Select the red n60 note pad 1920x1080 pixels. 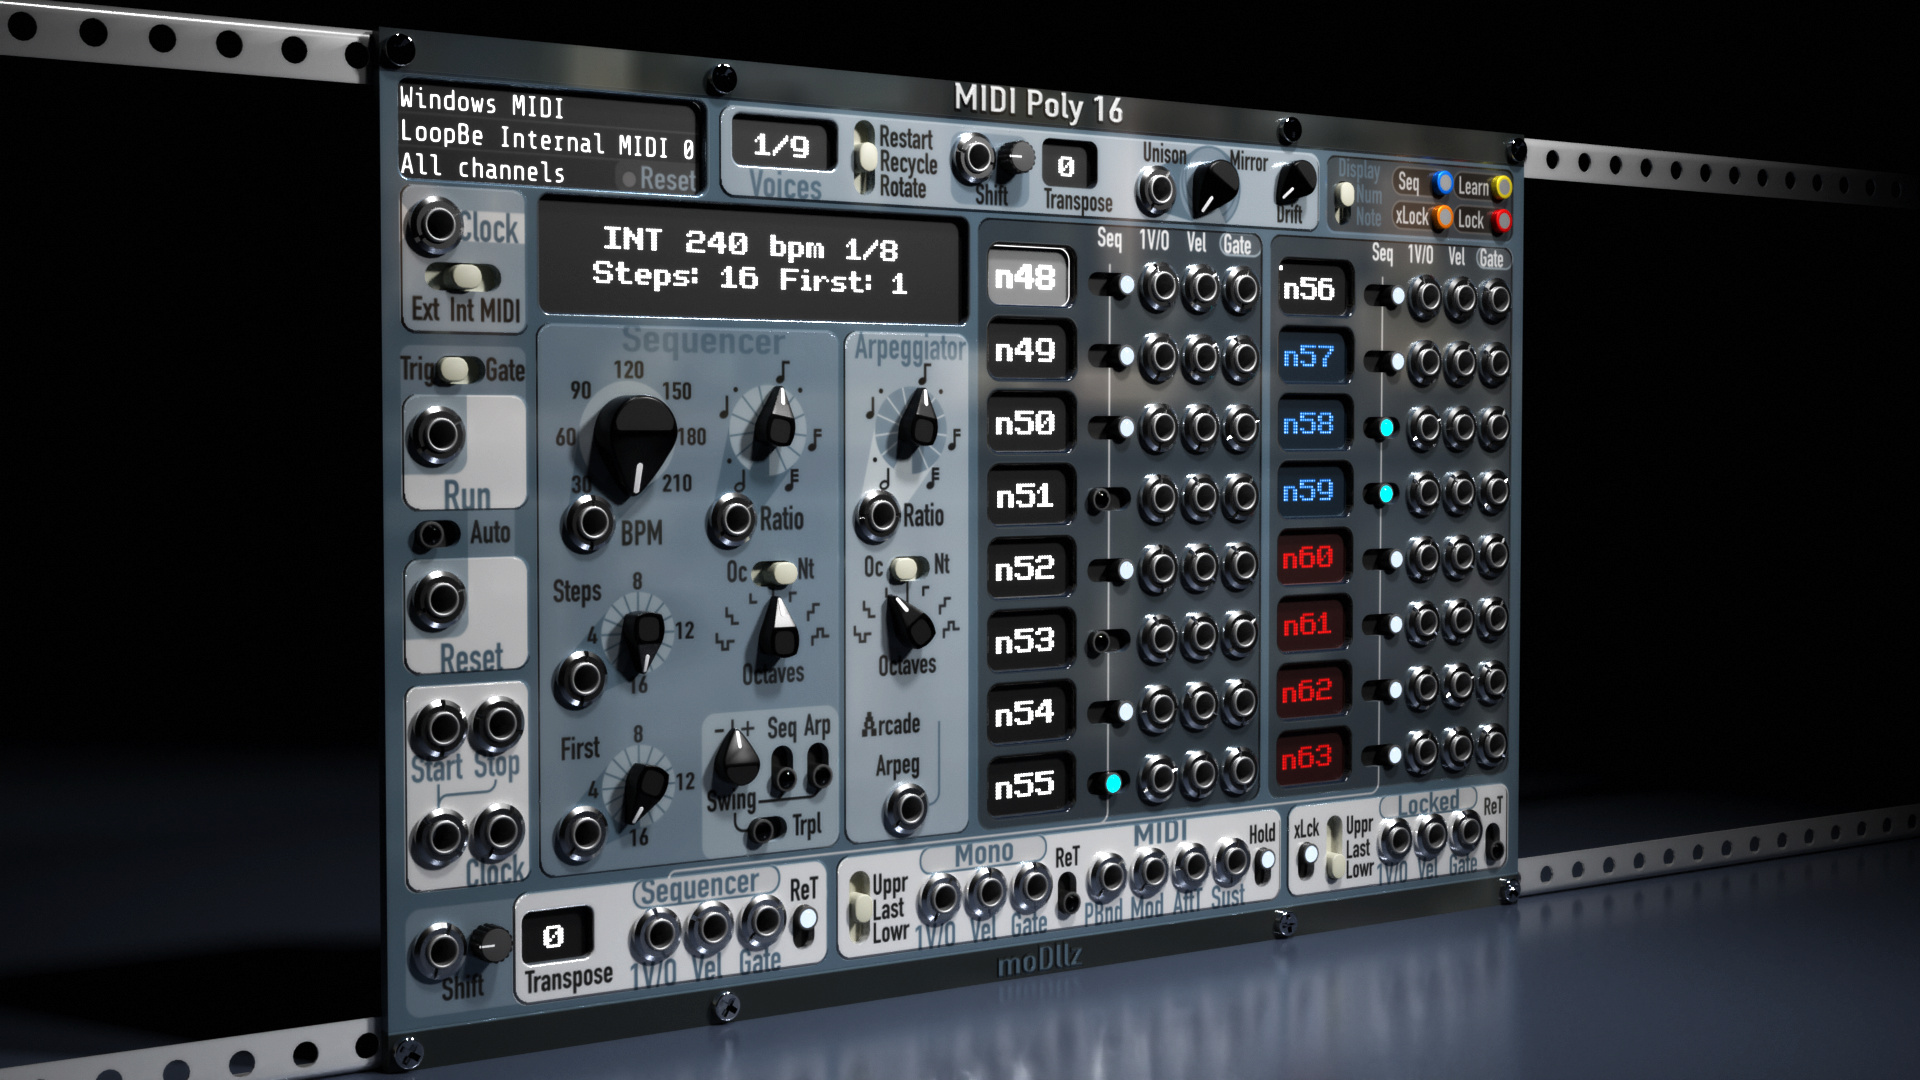[x=1308, y=557]
